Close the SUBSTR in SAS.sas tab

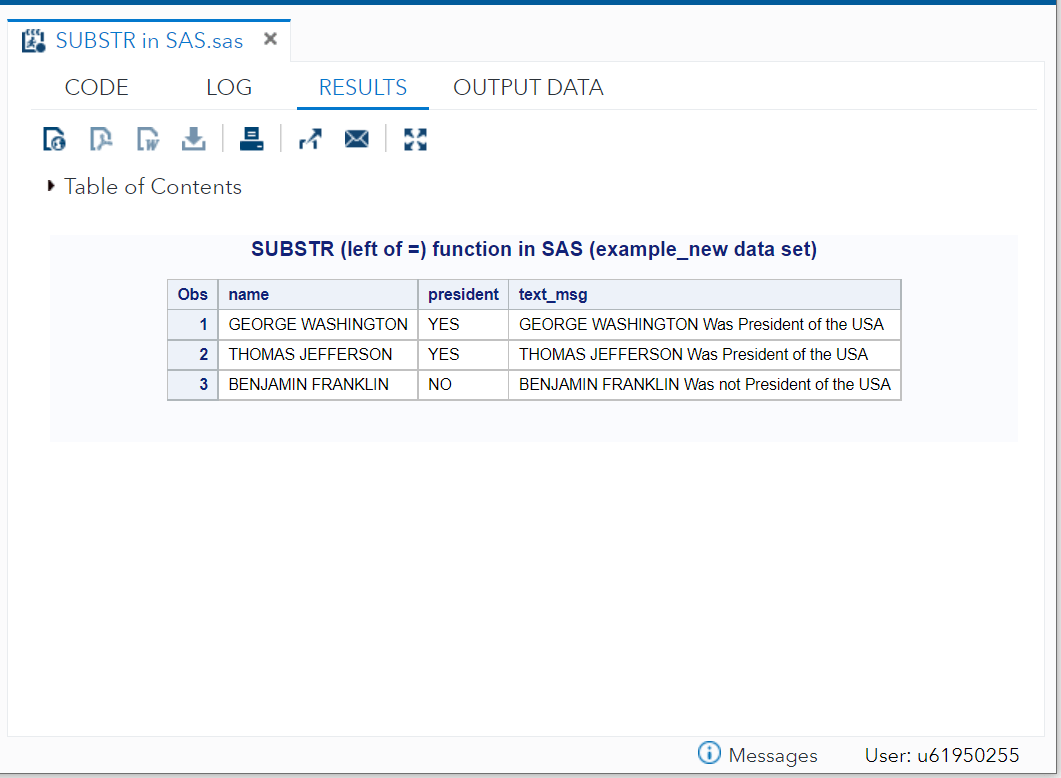[x=270, y=38]
